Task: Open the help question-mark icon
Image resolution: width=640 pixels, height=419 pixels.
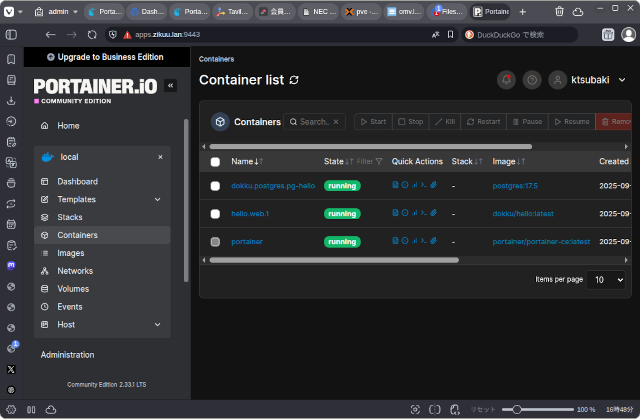Action: tap(532, 80)
